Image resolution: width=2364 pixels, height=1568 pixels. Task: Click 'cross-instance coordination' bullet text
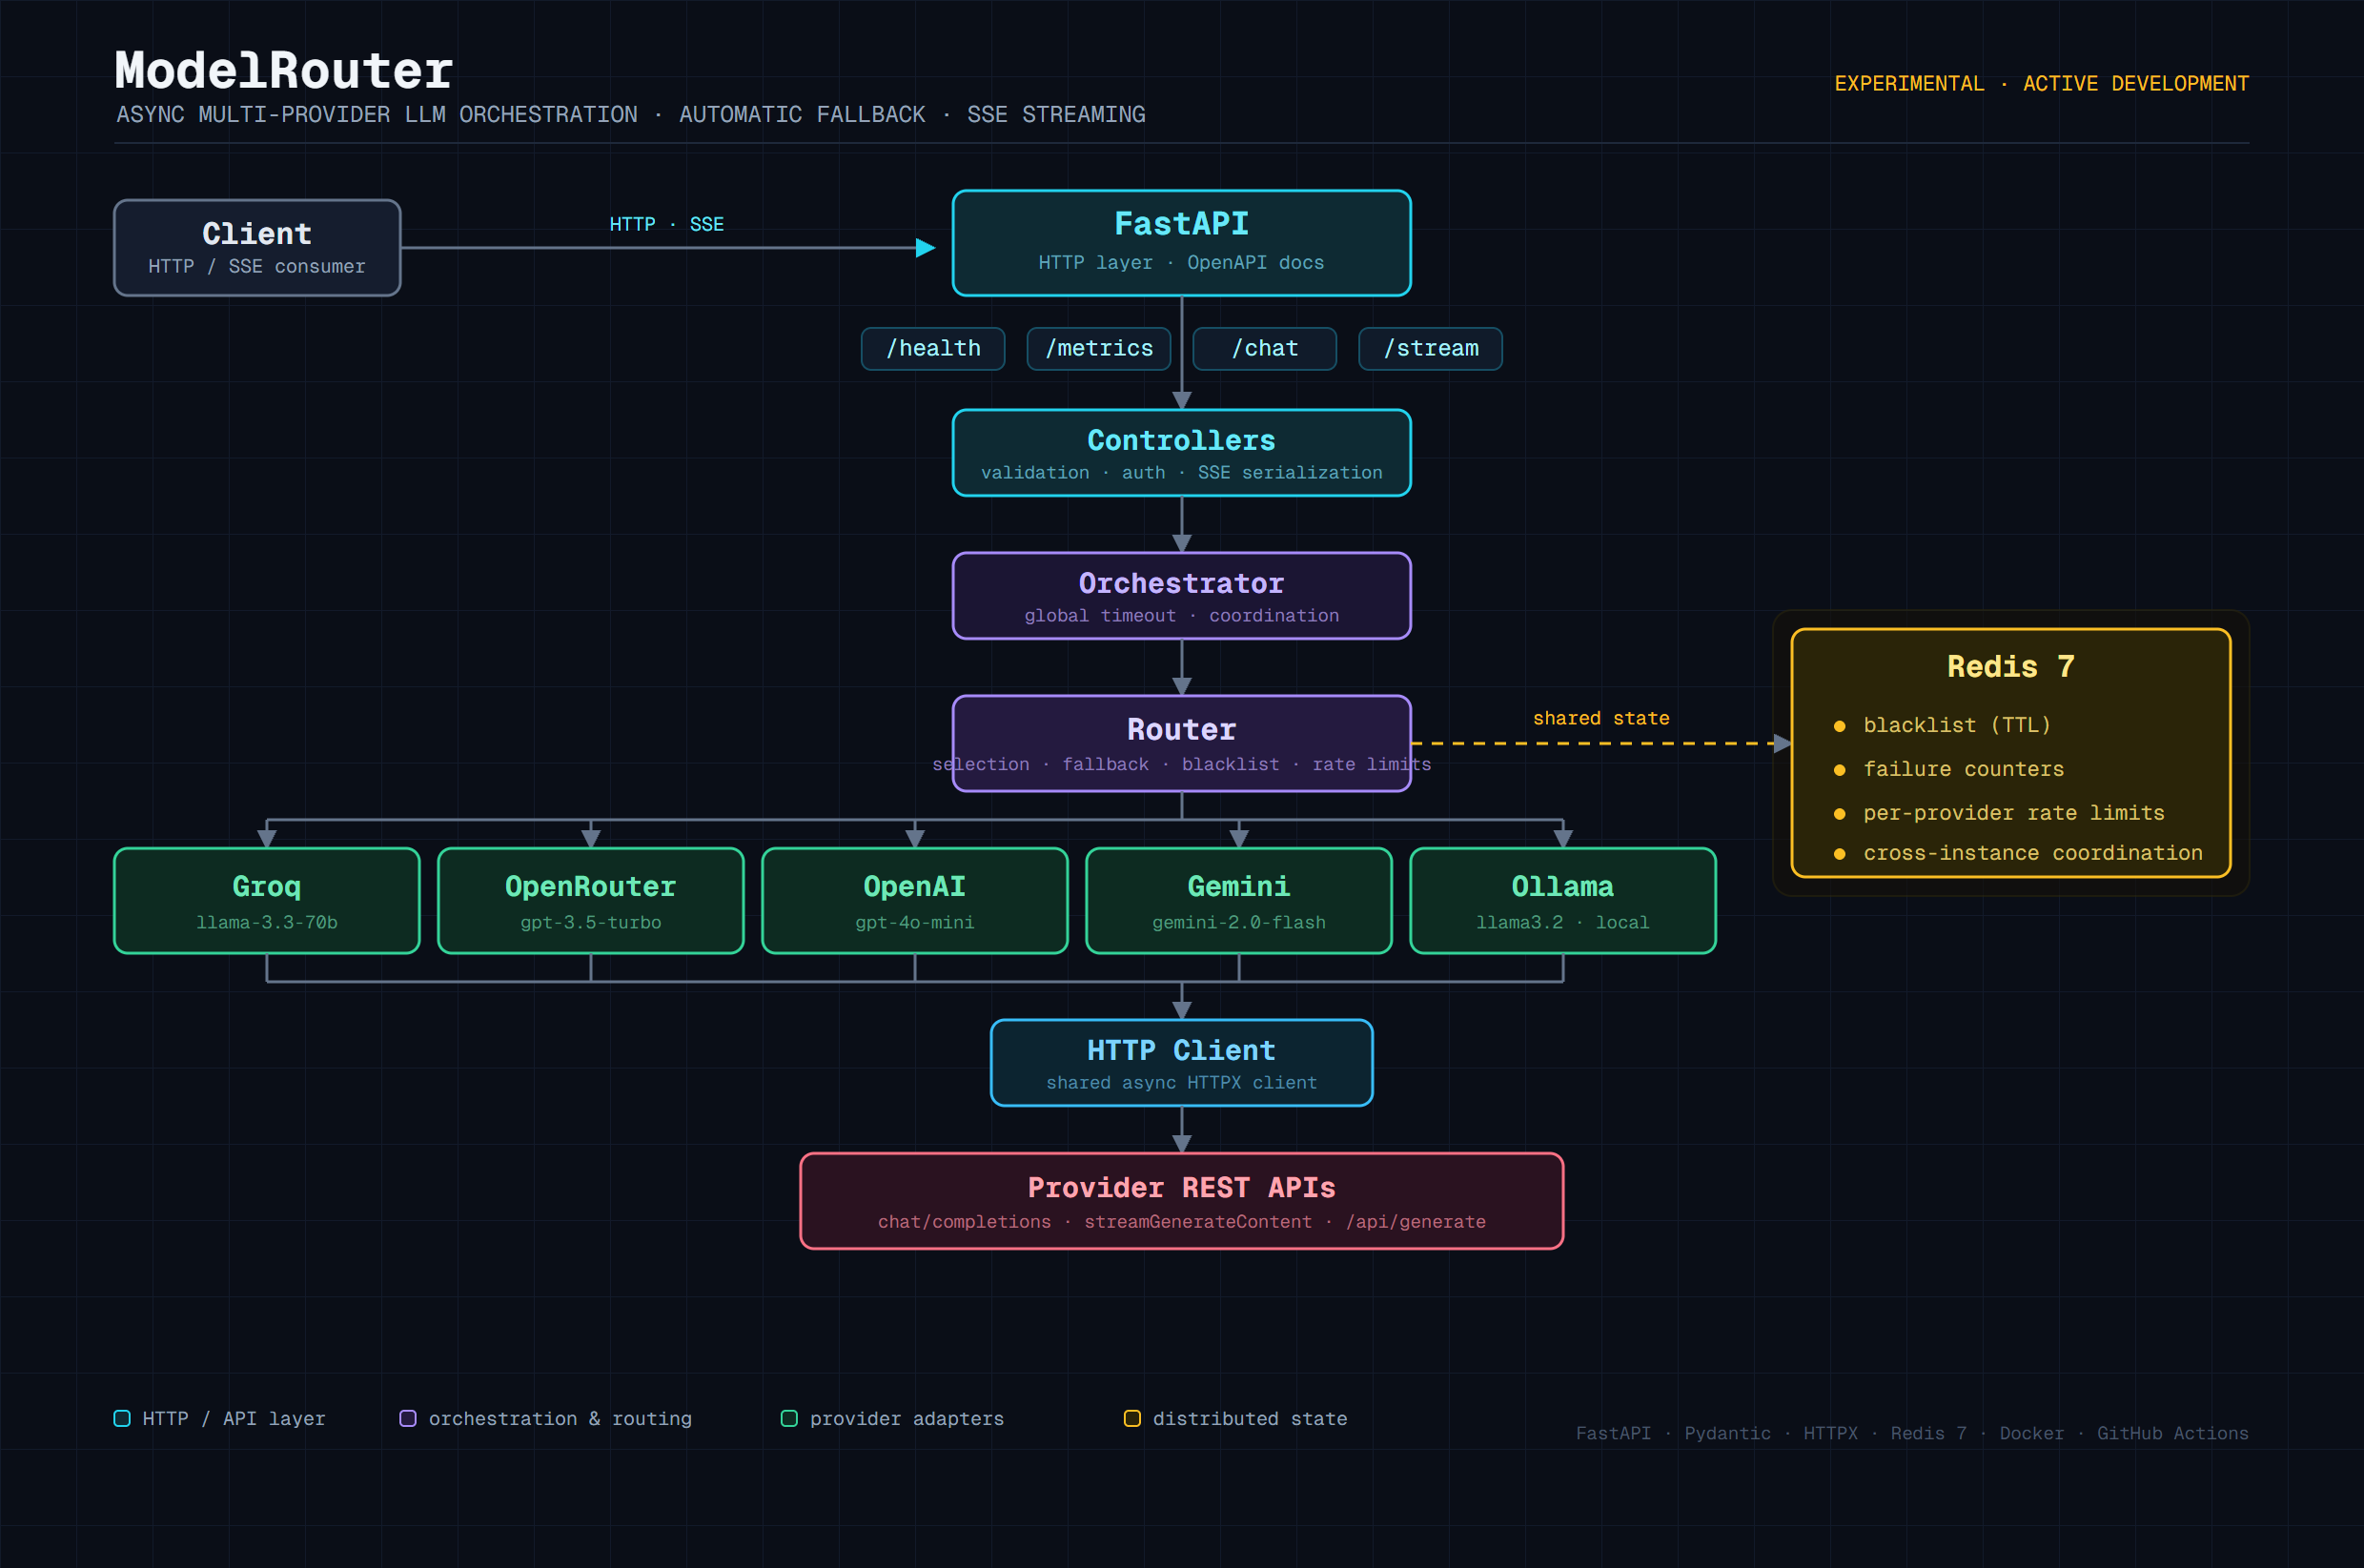point(2032,853)
